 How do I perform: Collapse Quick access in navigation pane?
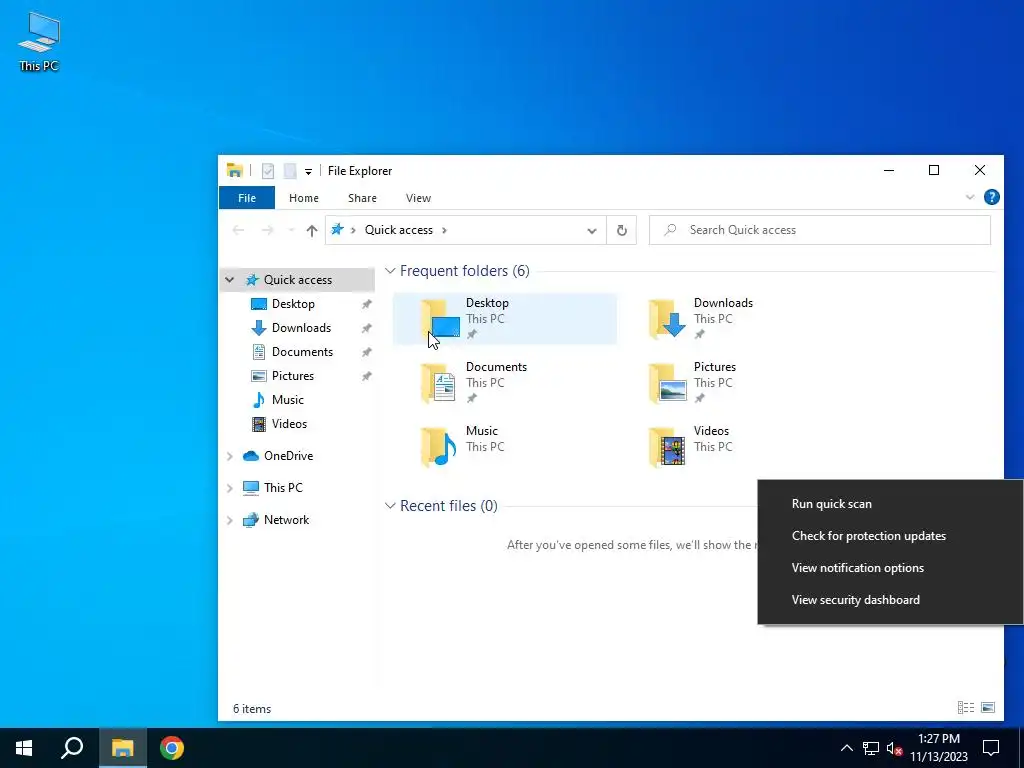point(229,280)
